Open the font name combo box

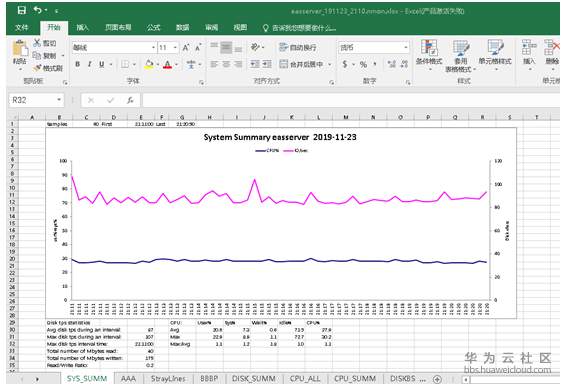point(114,47)
